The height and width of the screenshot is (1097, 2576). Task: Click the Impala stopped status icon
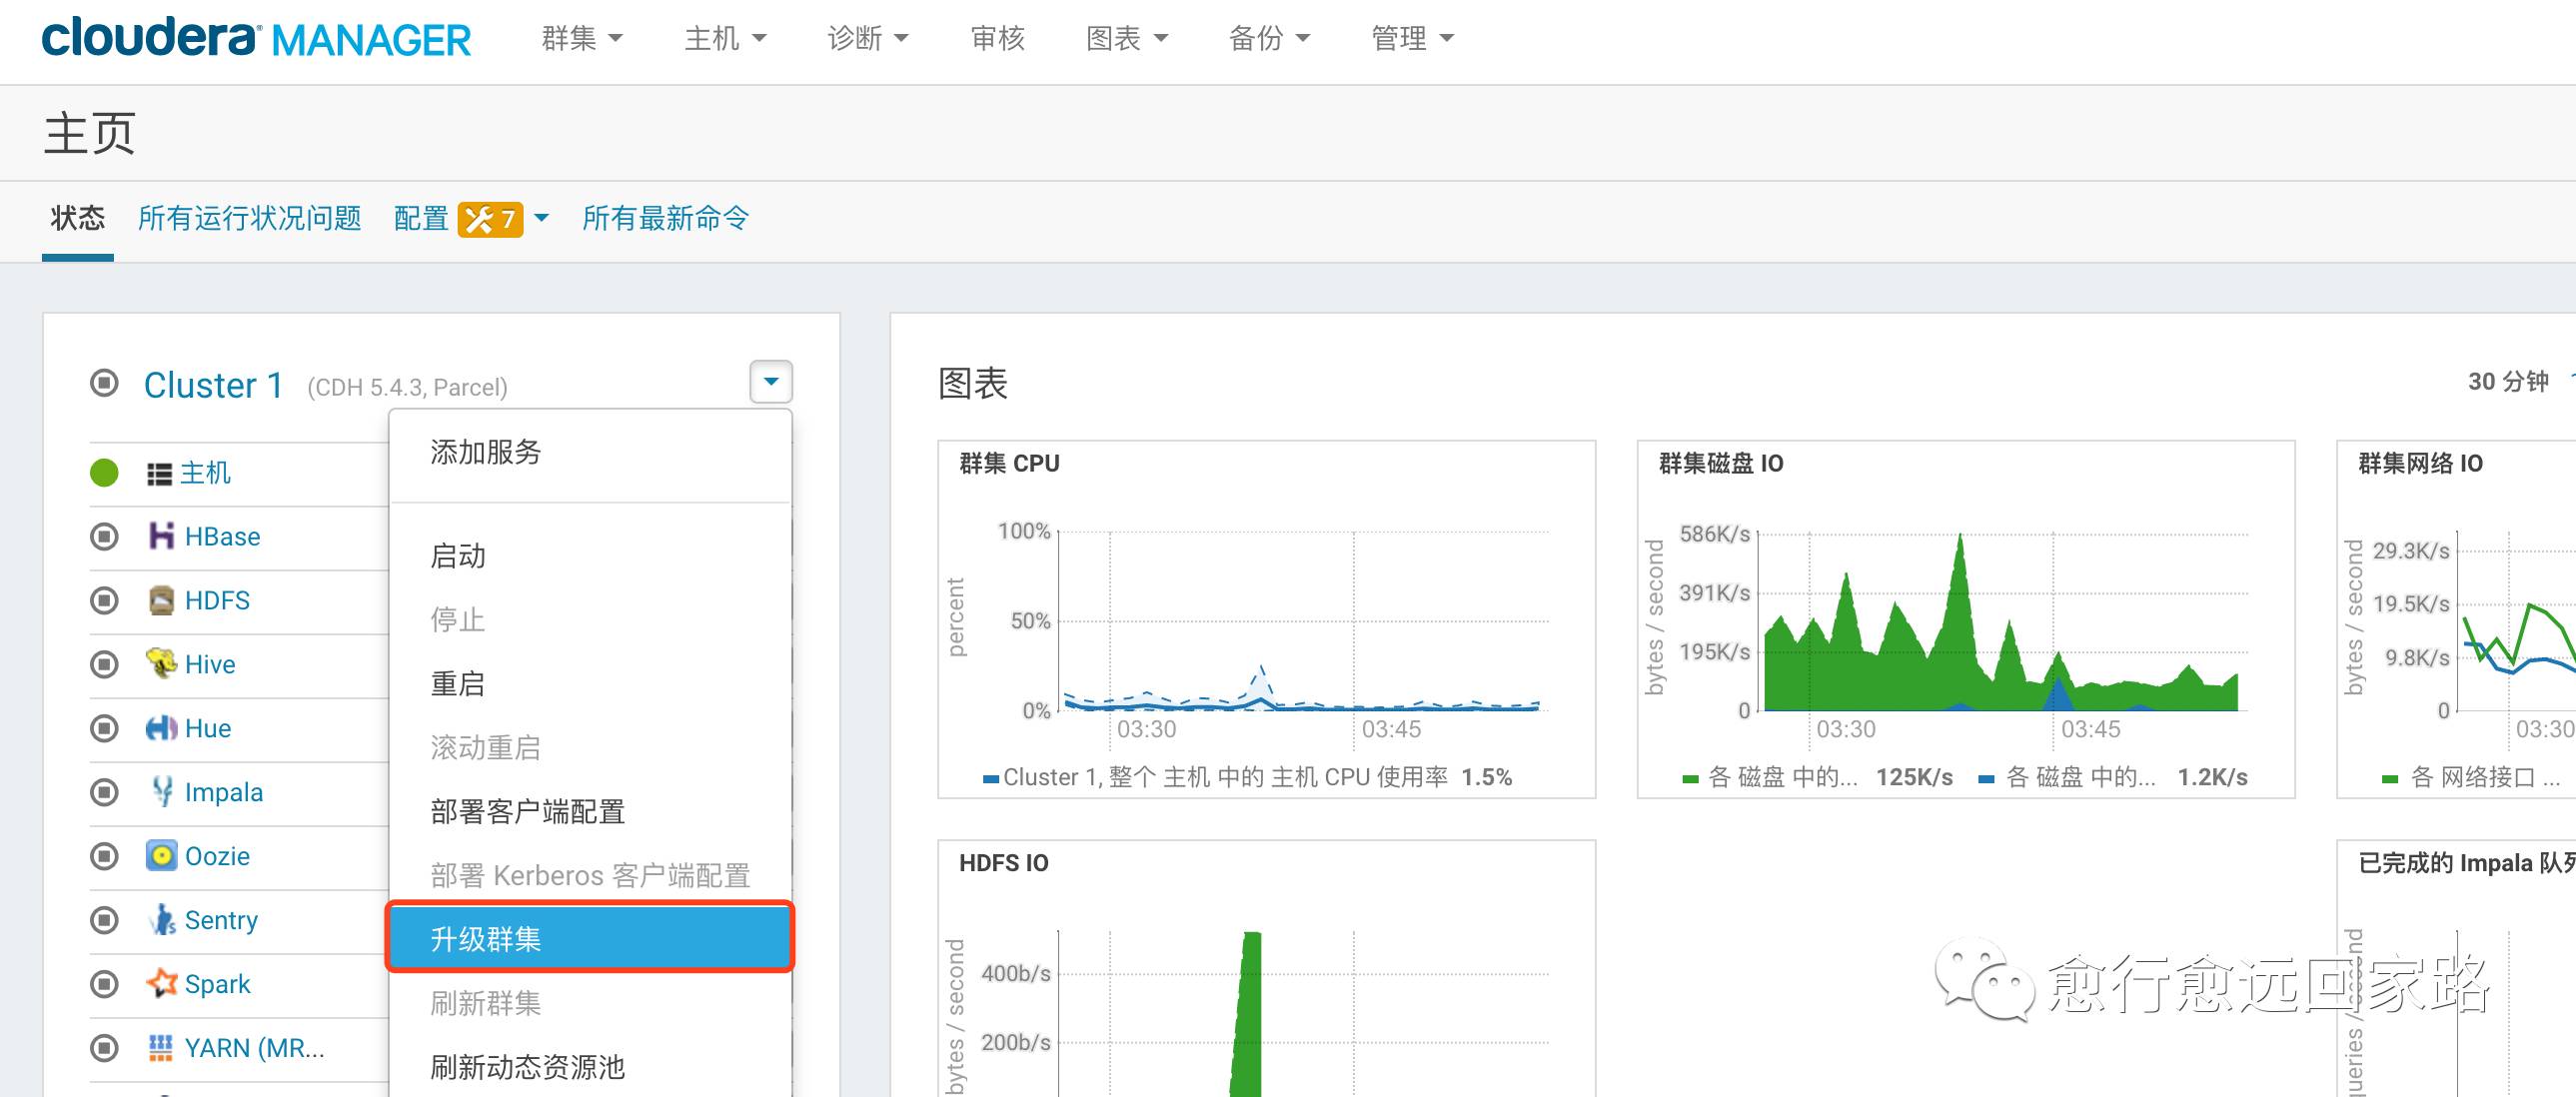point(104,793)
